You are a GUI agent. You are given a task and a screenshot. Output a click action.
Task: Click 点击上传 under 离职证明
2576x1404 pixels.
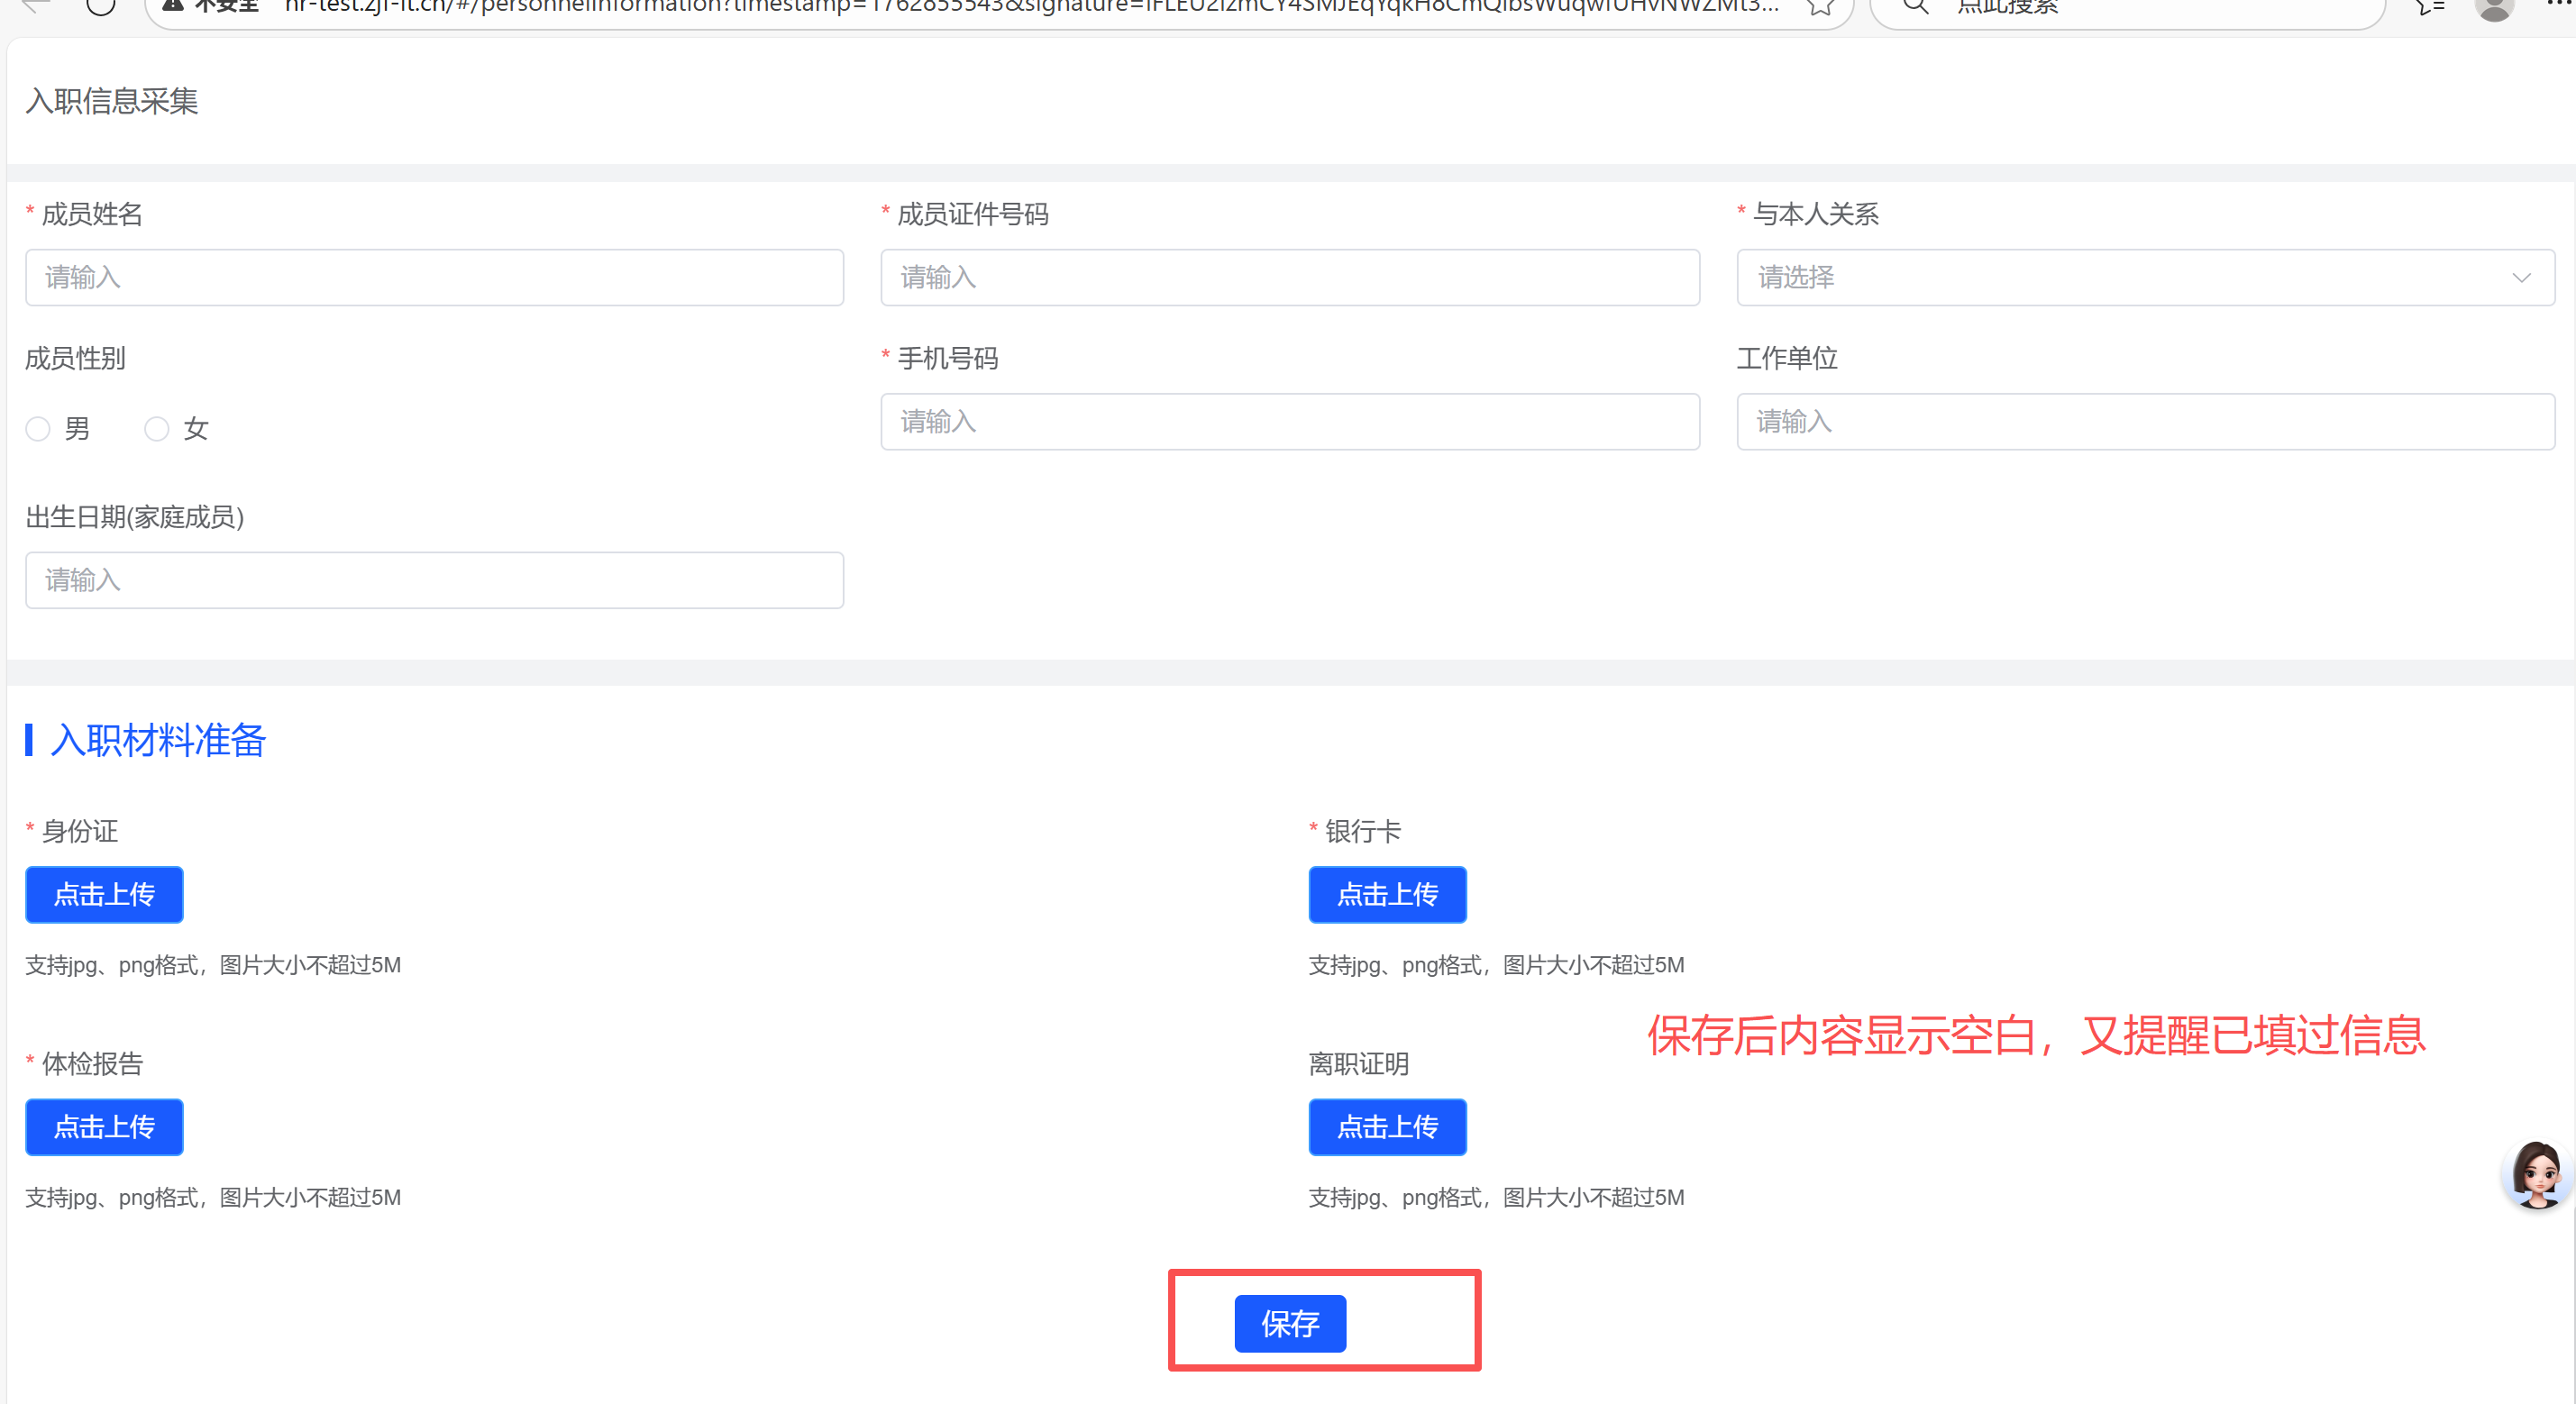pos(1387,1126)
